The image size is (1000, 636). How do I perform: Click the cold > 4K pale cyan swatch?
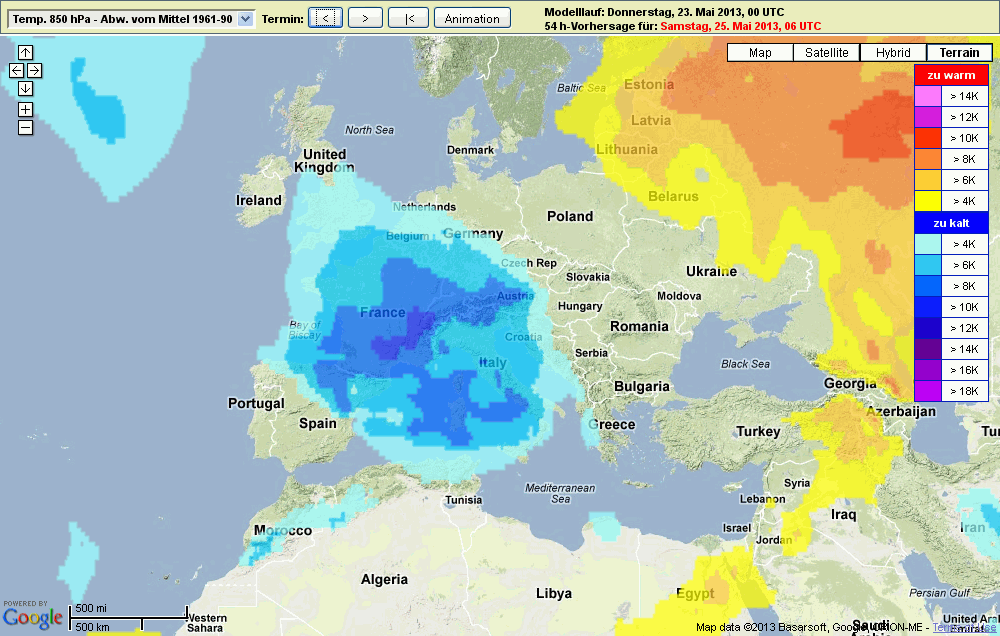(x=927, y=244)
